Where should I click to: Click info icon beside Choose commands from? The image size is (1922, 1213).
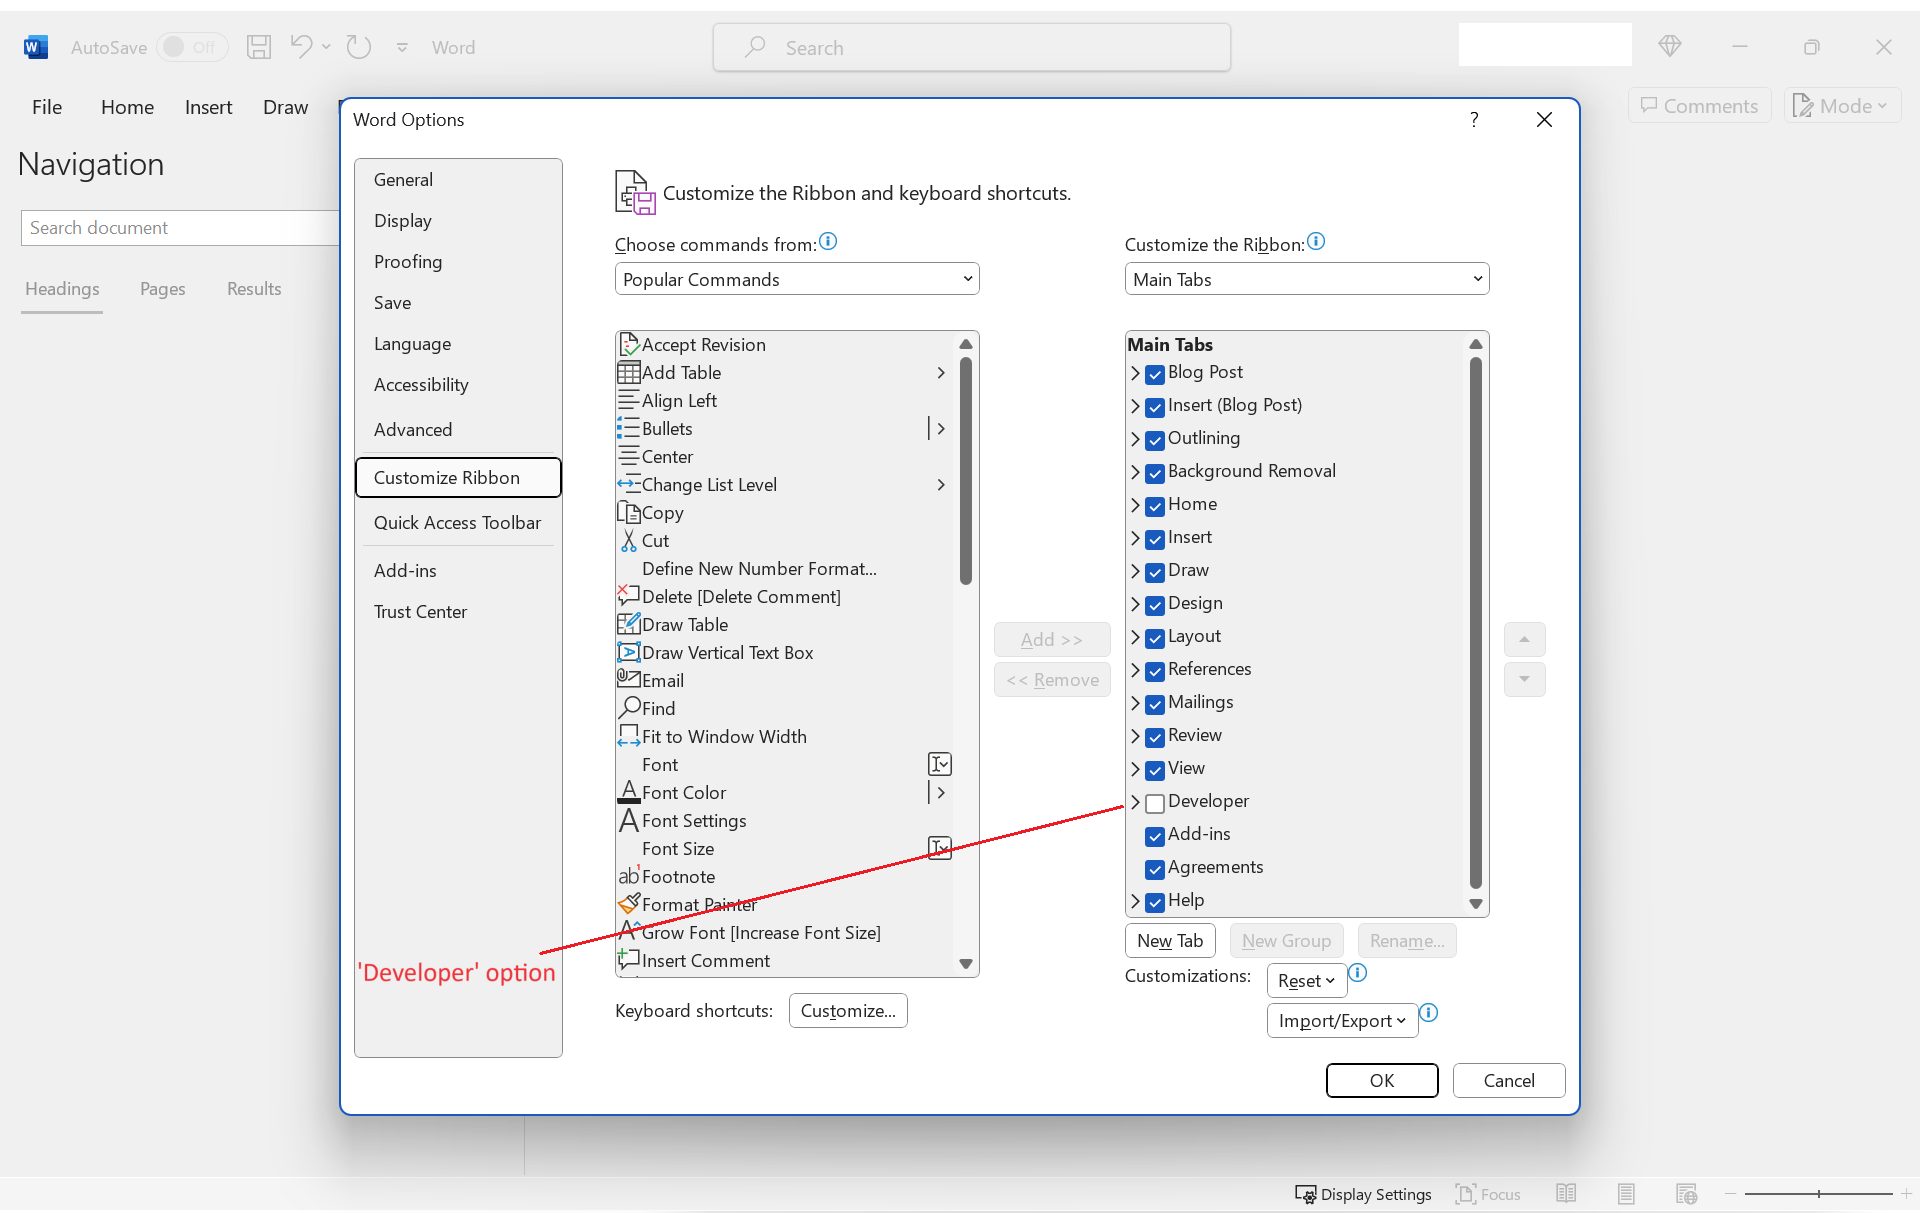click(828, 241)
